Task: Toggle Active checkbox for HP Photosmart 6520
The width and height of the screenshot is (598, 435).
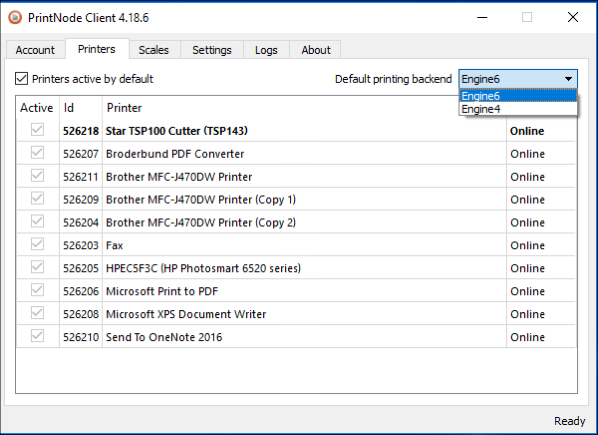Action: [x=37, y=267]
